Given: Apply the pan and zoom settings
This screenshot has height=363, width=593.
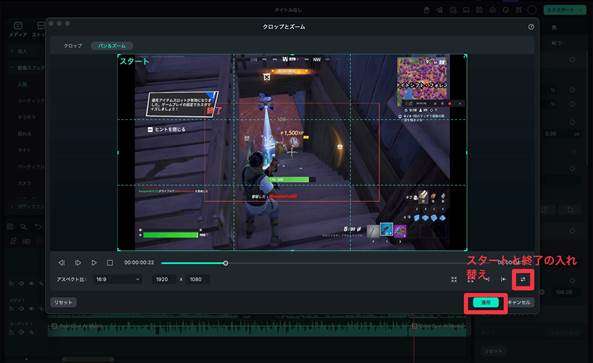Looking at the screenshot, I should tap(486, 302).
